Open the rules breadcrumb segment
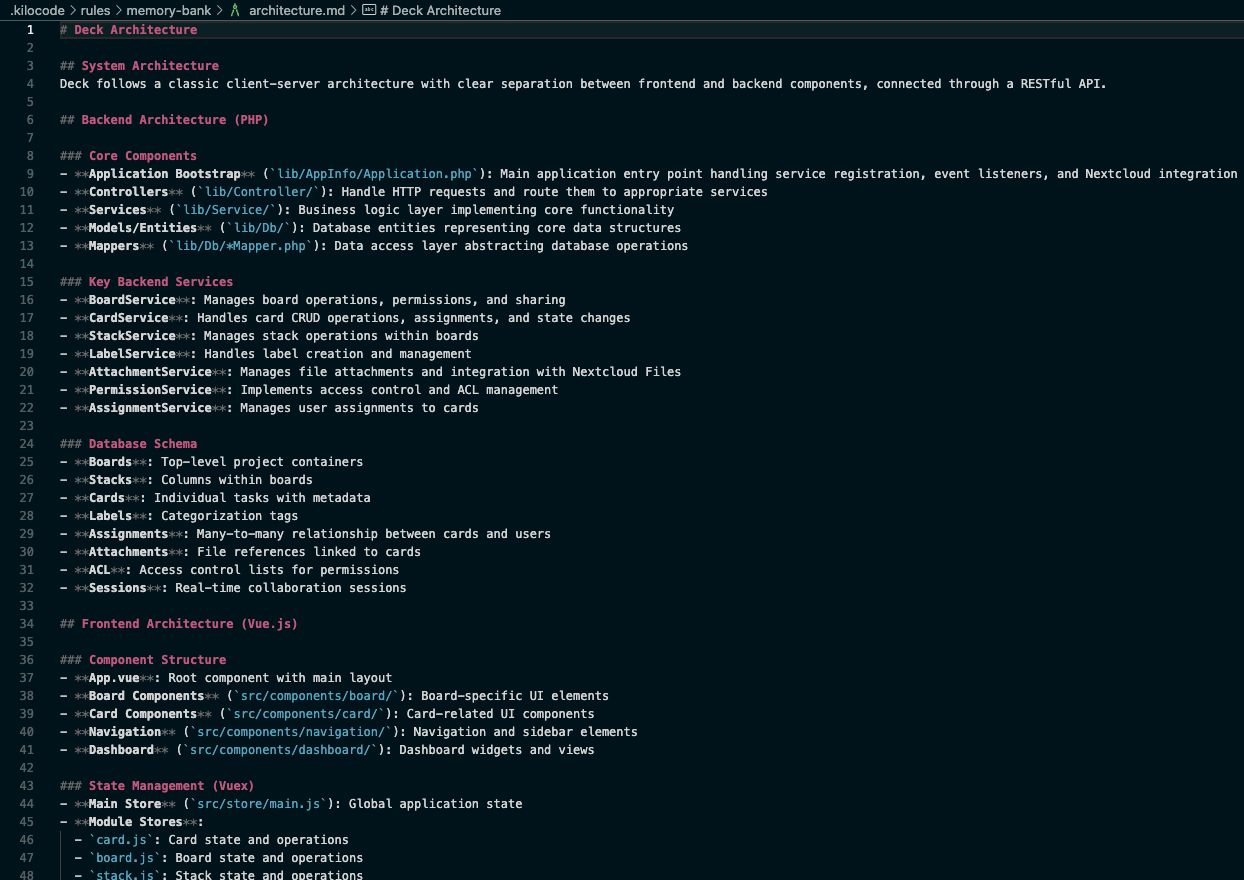The image size is (1244, 880). click(x=96, y=10)
